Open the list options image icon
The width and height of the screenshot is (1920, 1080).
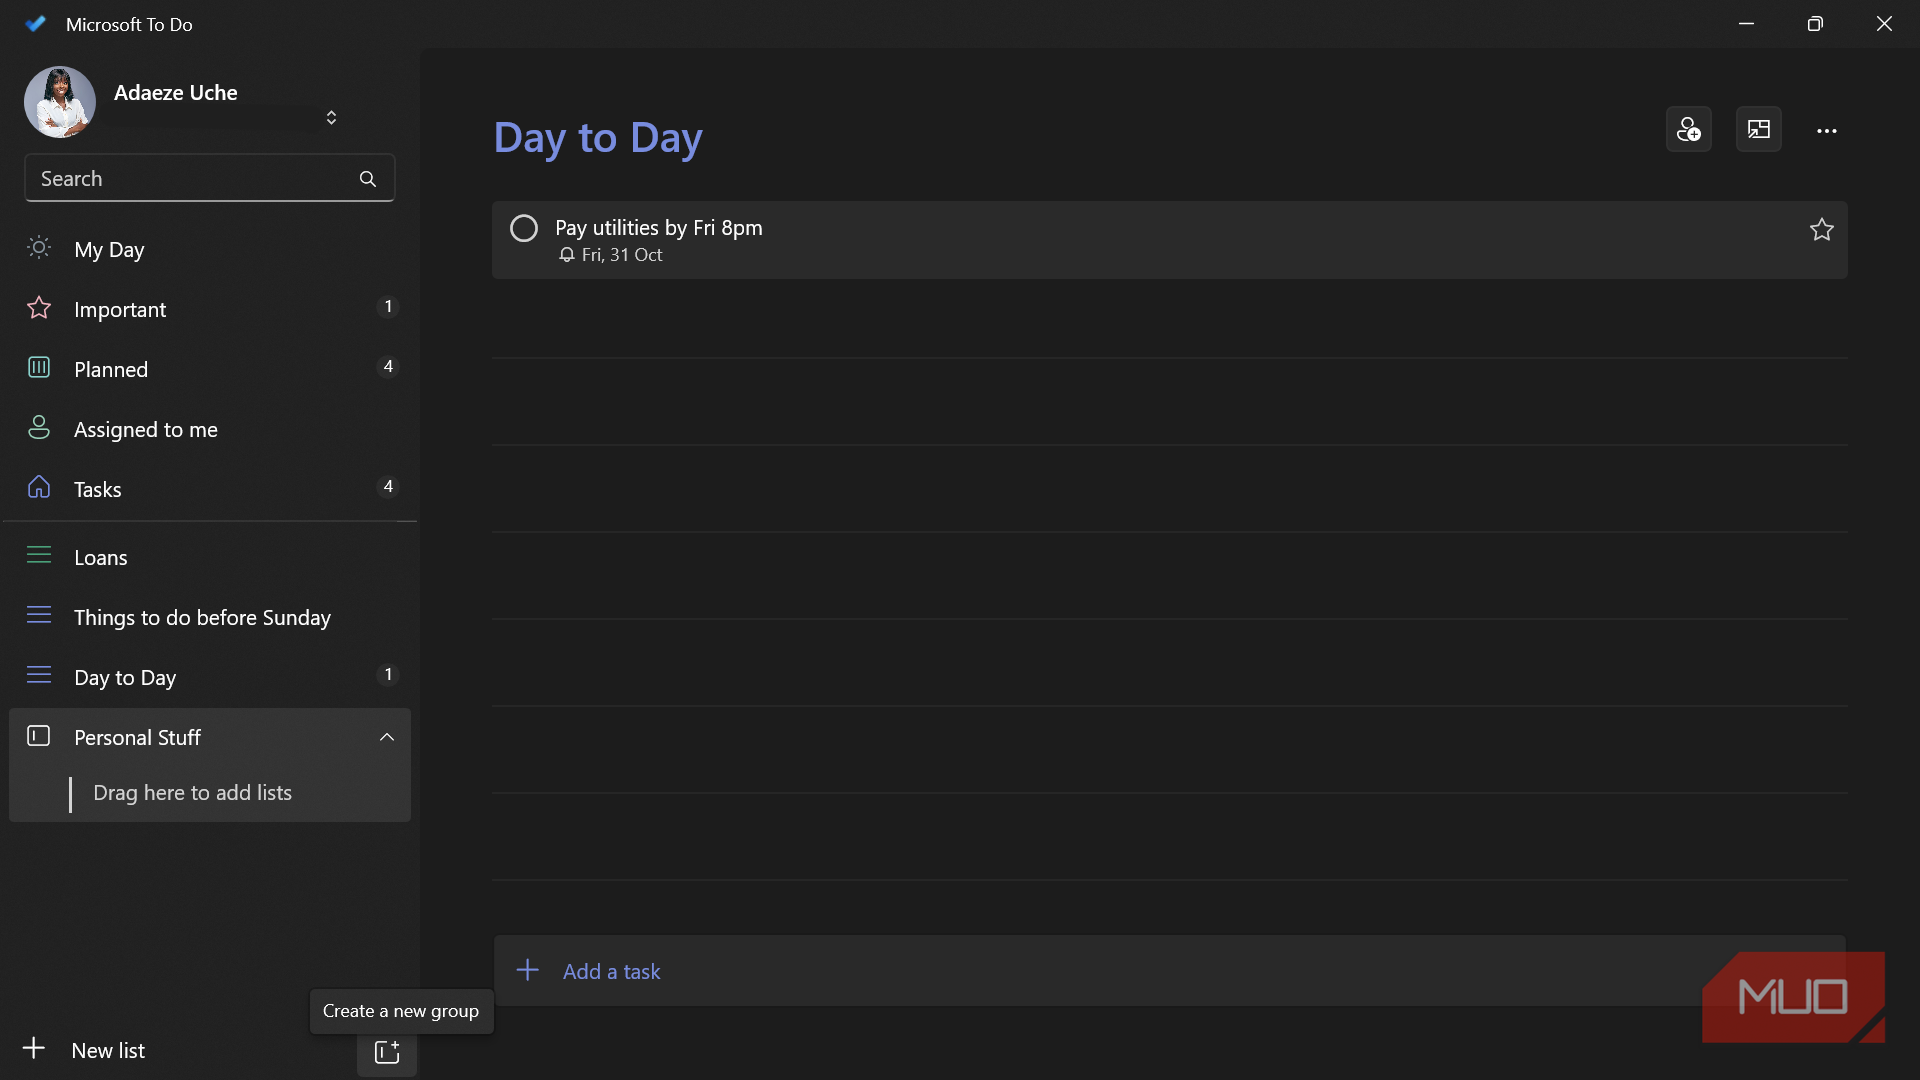[1758, 130]
